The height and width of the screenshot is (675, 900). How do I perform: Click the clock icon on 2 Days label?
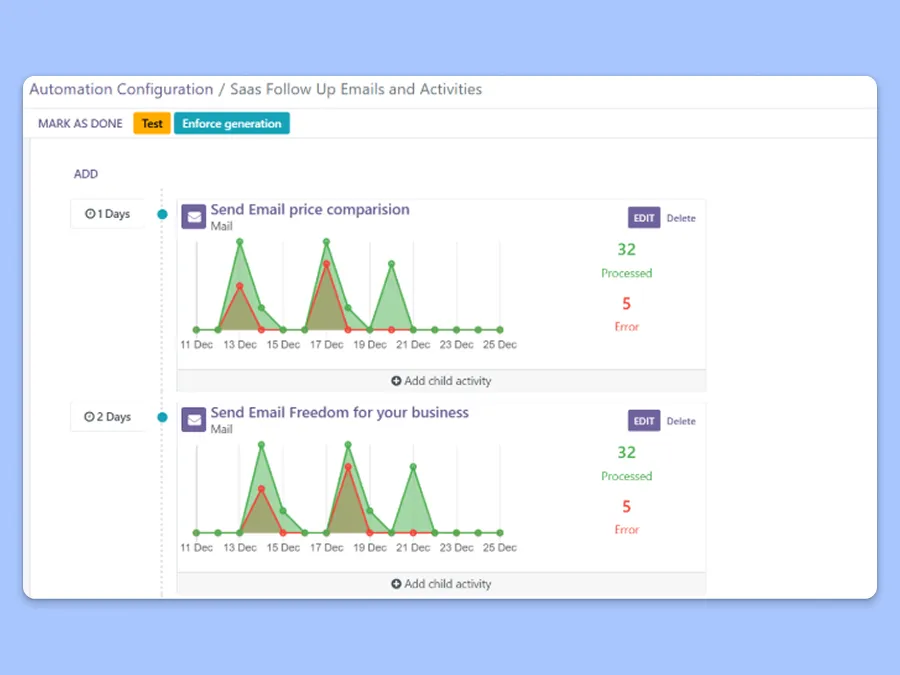[x=90, y=417]
